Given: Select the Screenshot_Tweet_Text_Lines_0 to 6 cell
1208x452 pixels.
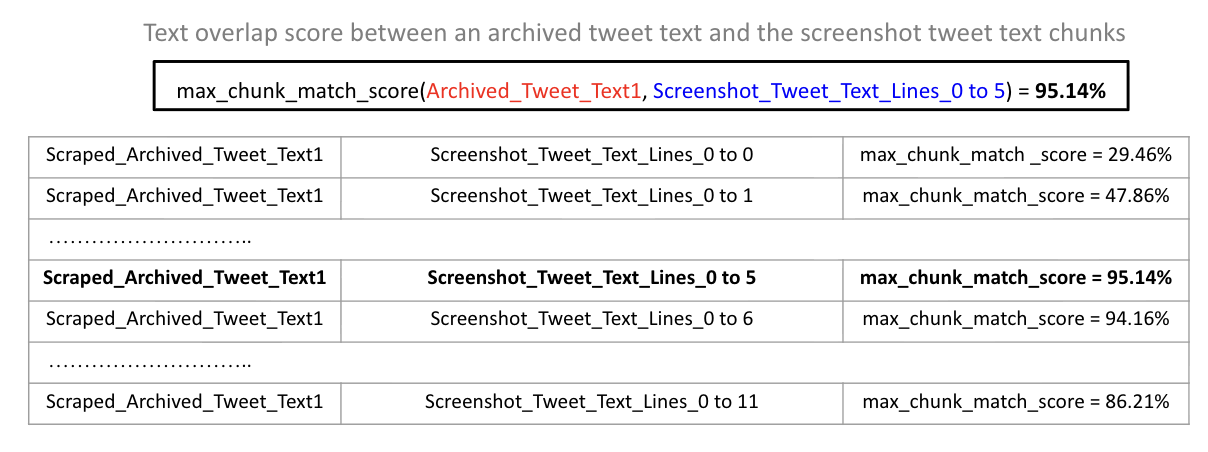Looking at the screenshot, I should [x=591, y=319].
